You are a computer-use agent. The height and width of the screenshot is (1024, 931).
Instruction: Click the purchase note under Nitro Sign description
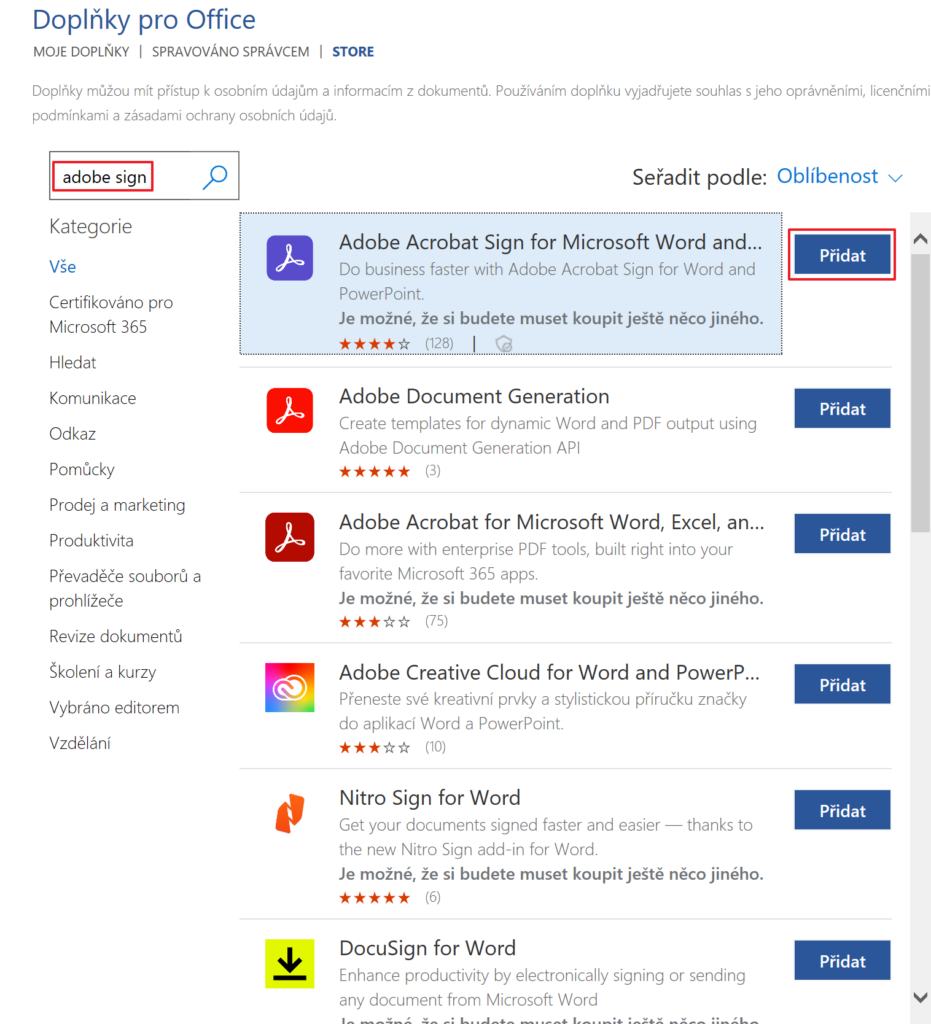point(551,874)
